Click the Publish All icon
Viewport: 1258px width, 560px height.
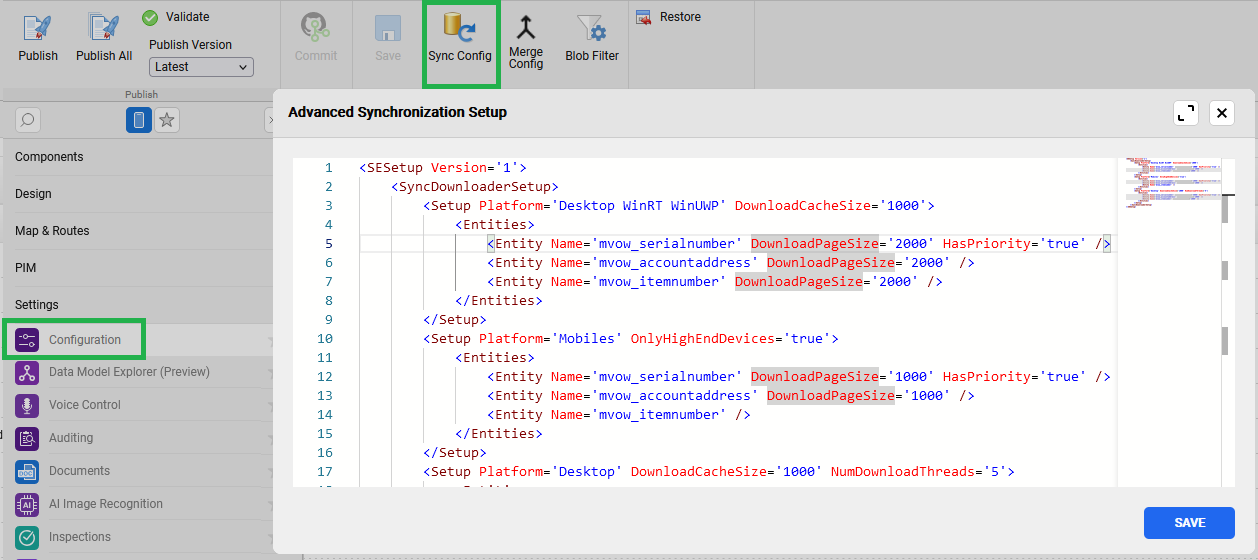tap(103, 28)
